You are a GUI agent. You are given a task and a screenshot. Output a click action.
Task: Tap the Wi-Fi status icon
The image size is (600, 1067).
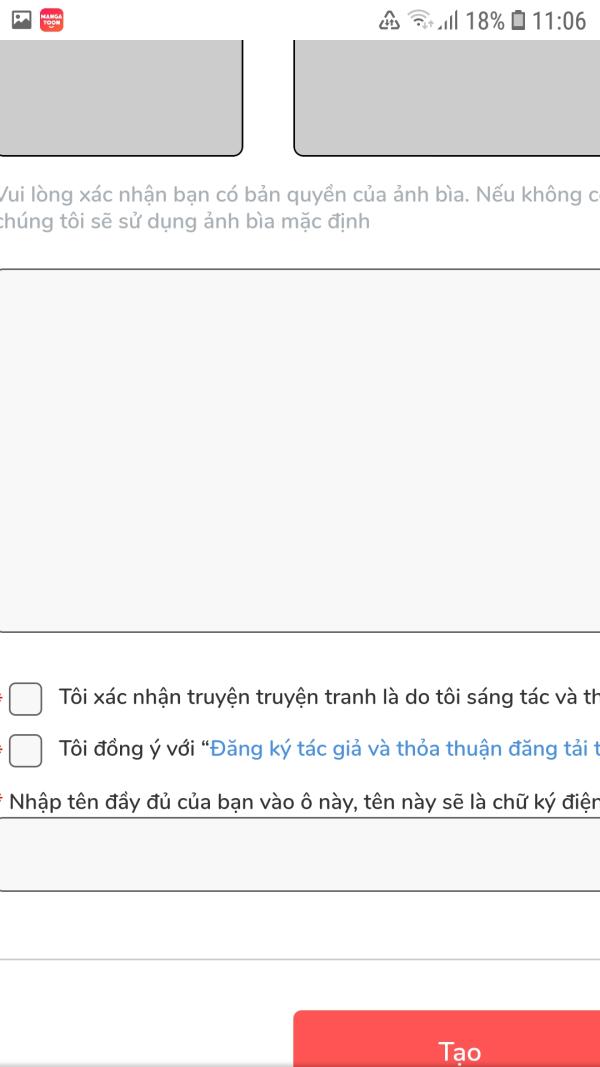click(x=421, y=20)
